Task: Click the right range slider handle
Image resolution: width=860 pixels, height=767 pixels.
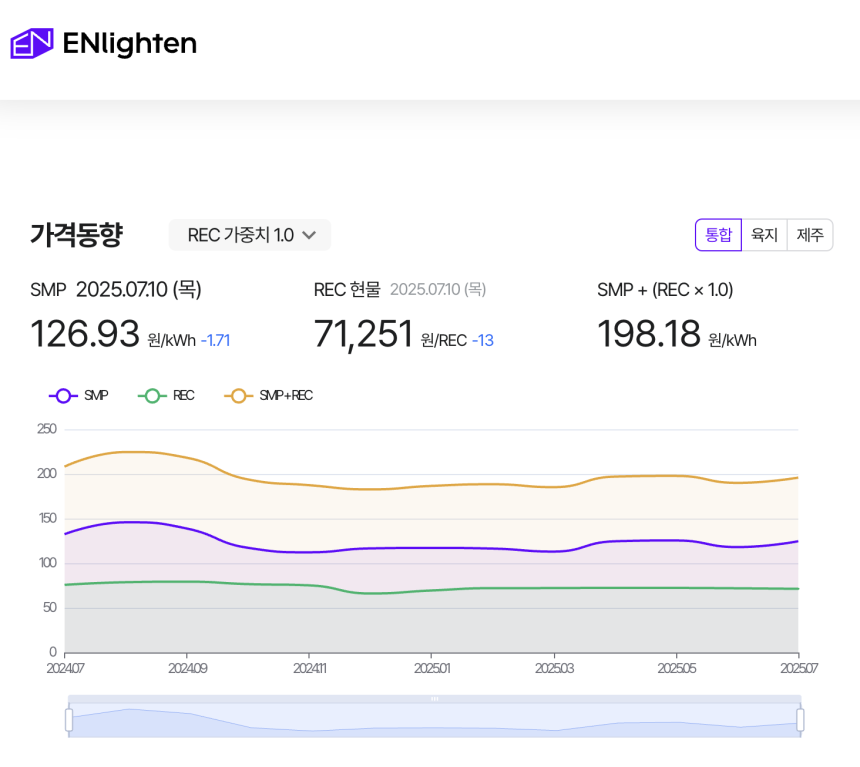Action: [x=800, y=720]
